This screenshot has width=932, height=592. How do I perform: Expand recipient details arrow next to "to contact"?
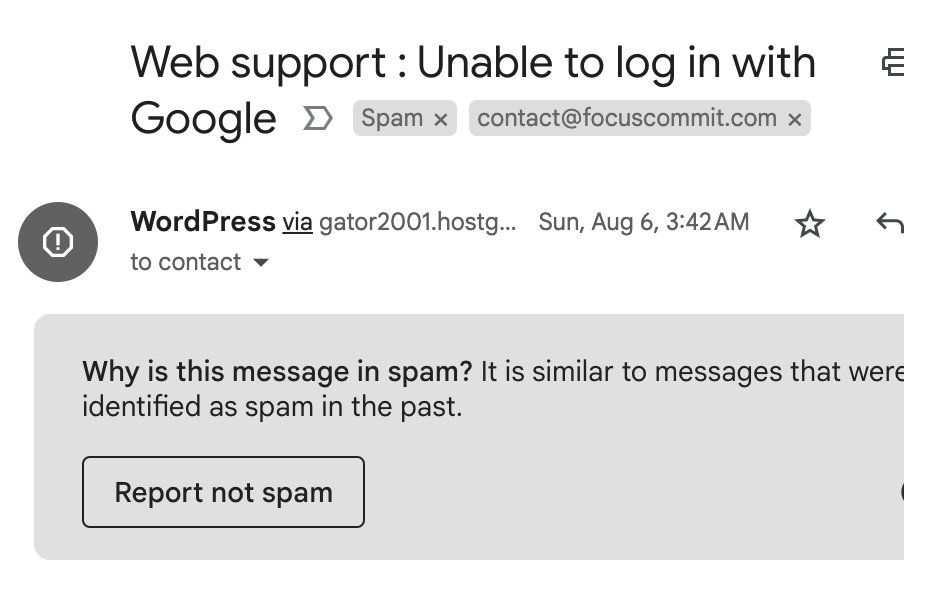(x=261, y=263)
